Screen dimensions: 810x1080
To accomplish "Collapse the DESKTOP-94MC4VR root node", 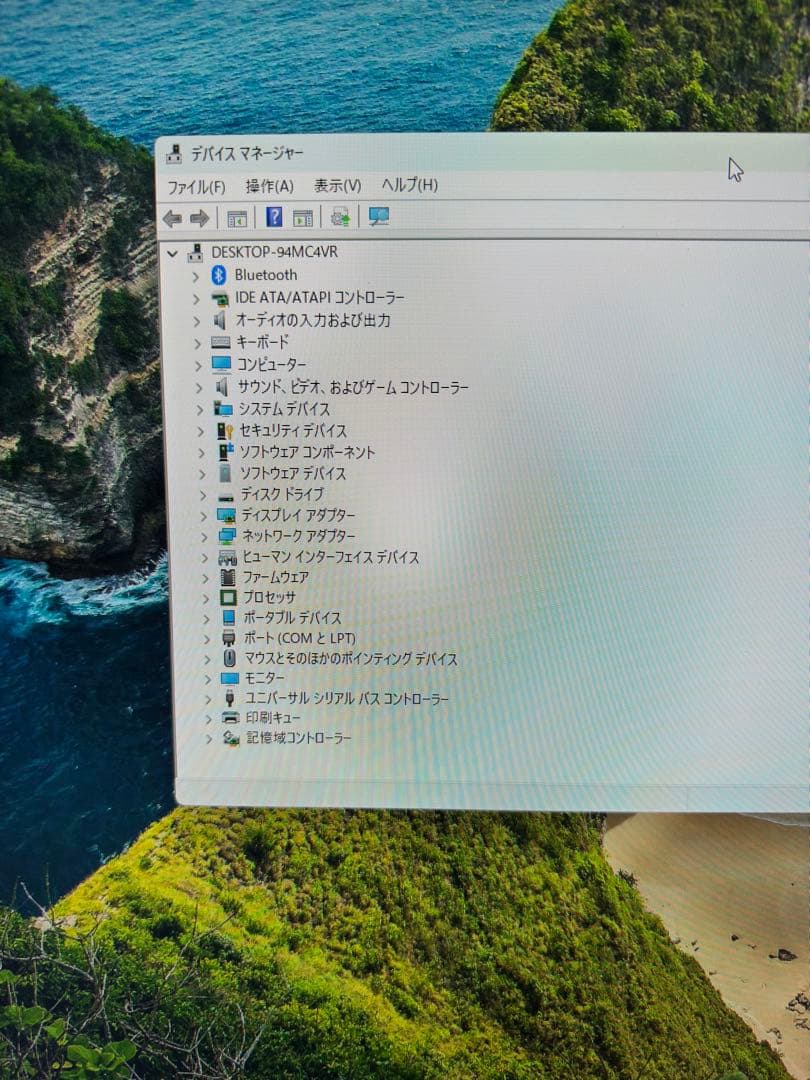I will pyautogui.click(x=172, y=252).
